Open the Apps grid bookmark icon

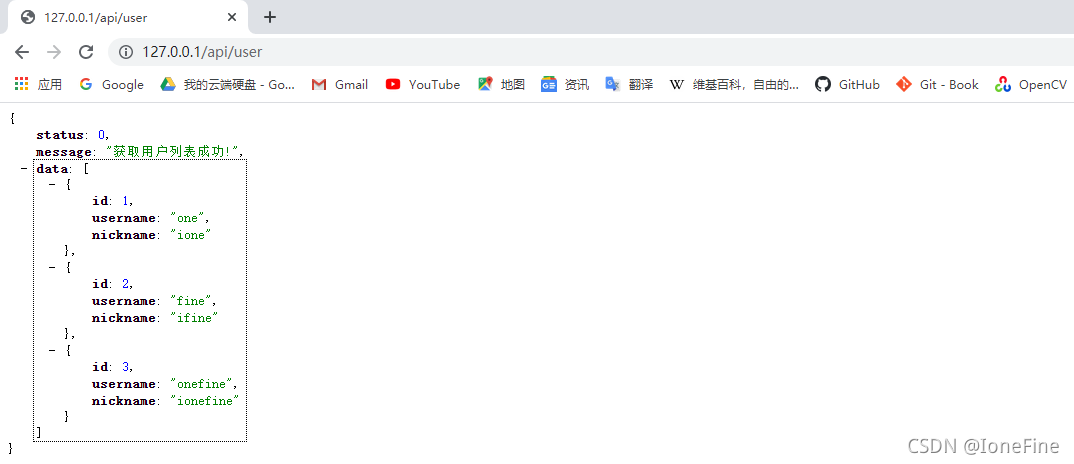pyautogui.click(x=38, y=84)
